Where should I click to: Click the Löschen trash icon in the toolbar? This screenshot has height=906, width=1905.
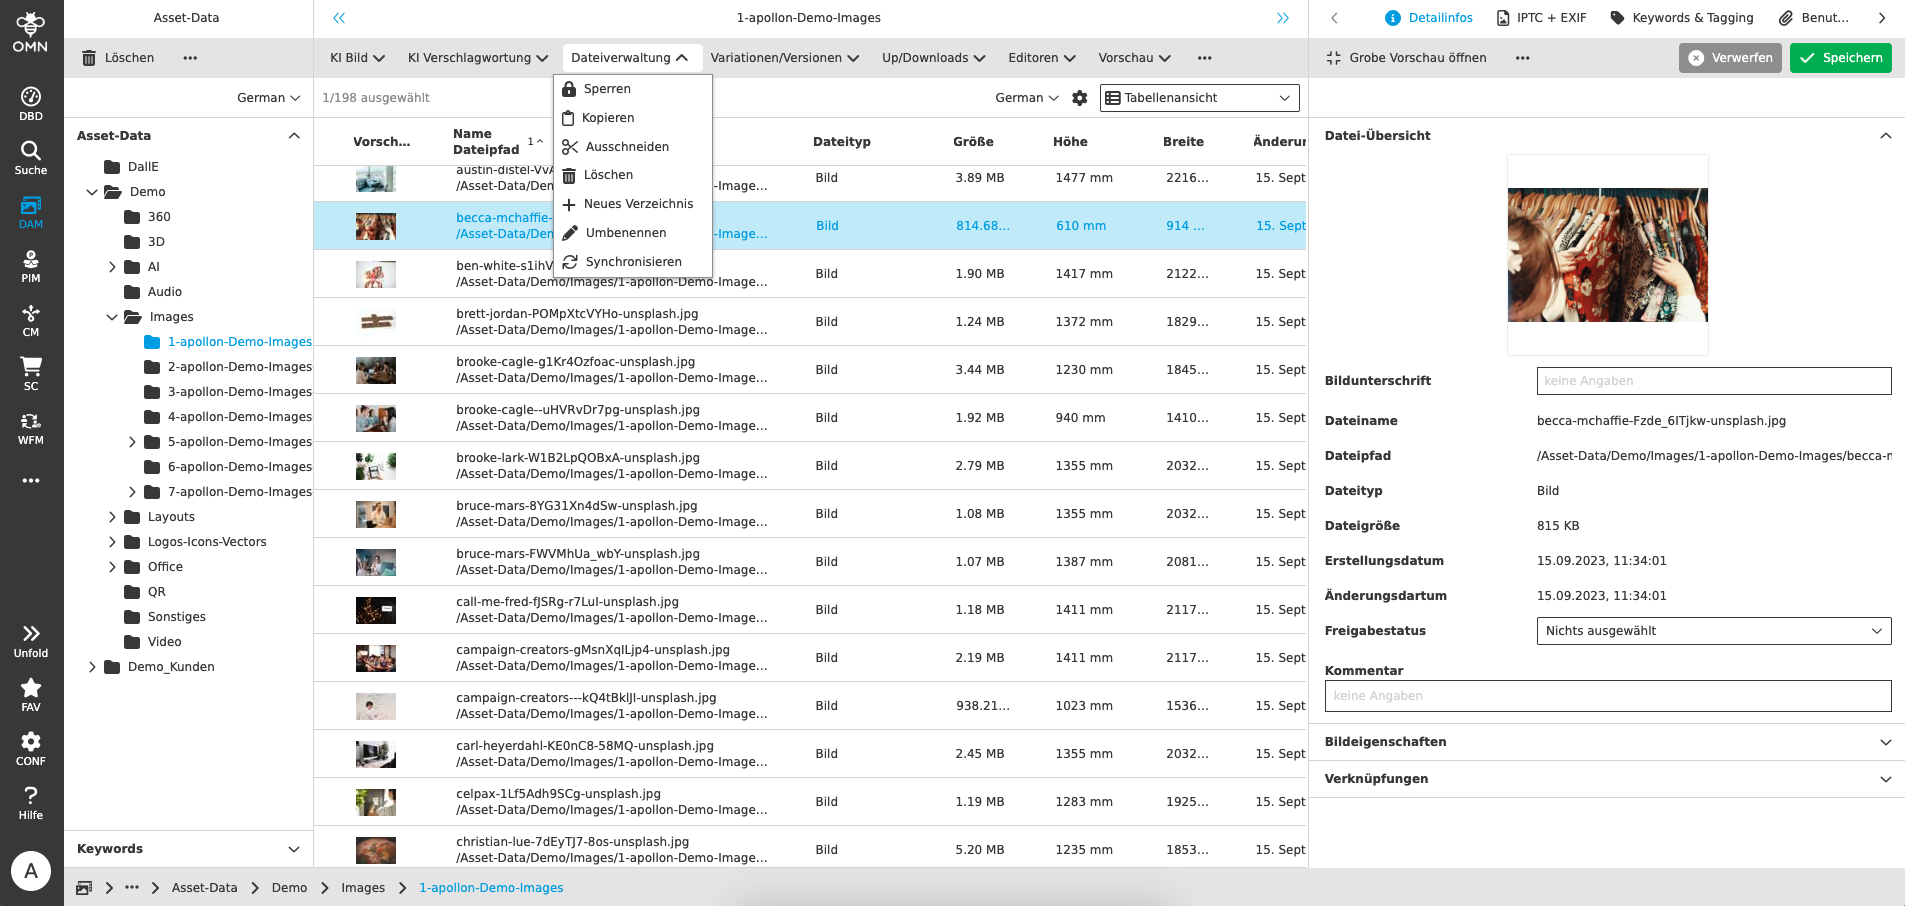click(x=89, y=57)
